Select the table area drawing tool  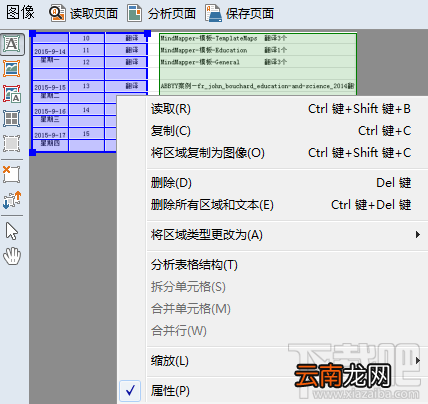(x=12, y=118)
